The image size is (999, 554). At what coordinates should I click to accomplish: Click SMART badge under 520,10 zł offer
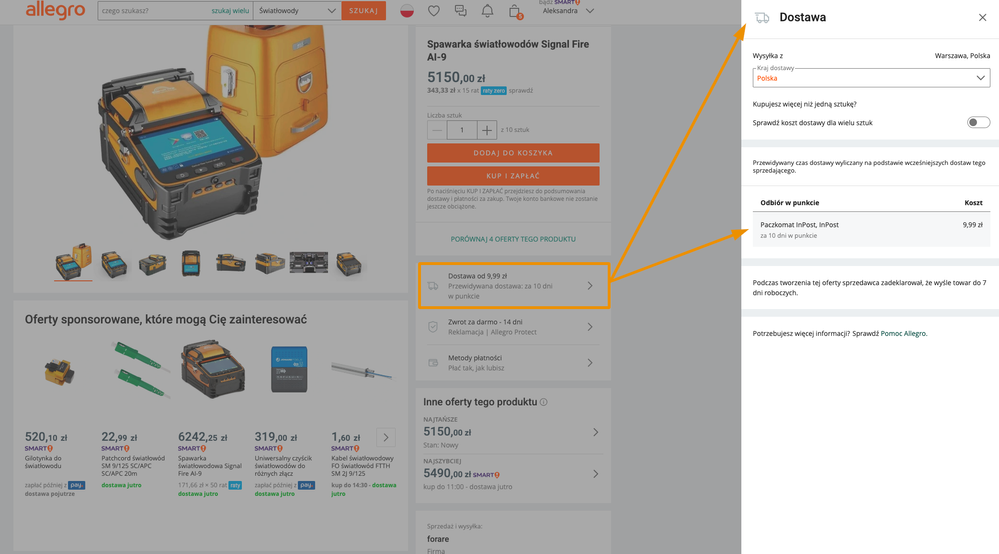point(38,448)
